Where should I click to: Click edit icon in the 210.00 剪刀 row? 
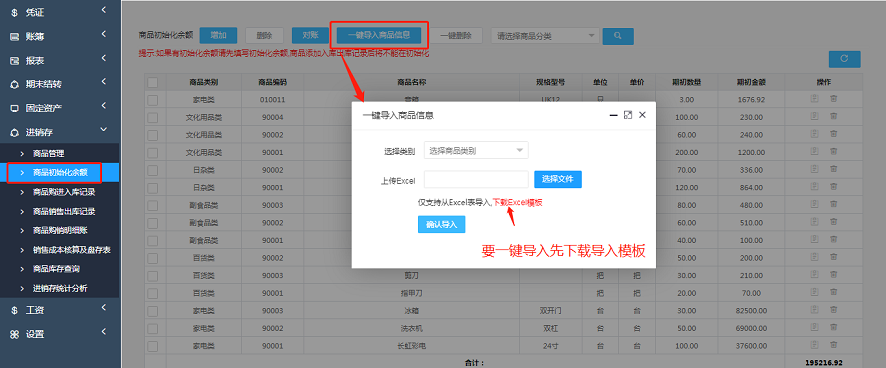tap(814, 275)
